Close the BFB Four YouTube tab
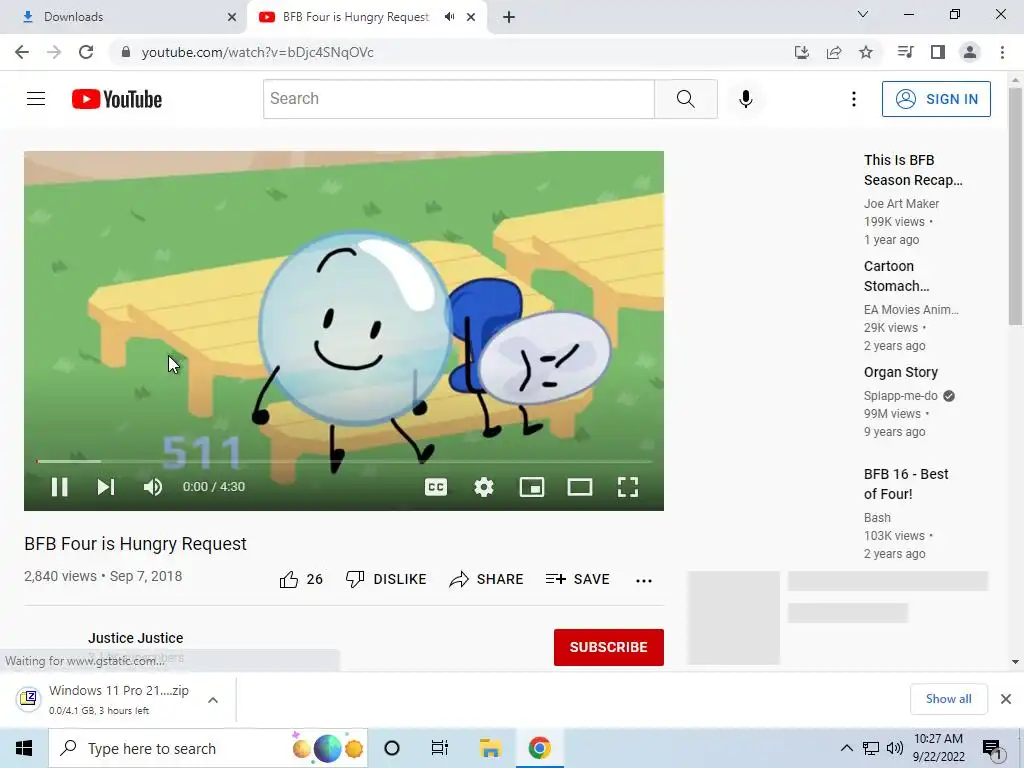Viewport: 1024px width, 768px height. click(x=471, y=17)
